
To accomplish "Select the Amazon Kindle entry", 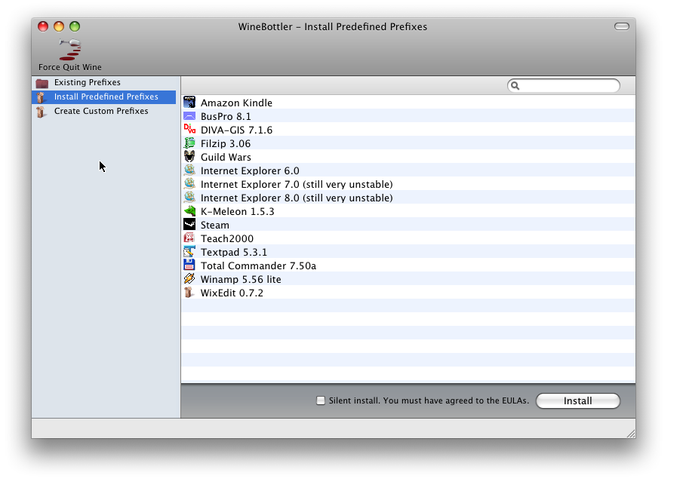I will click(408, 102).
